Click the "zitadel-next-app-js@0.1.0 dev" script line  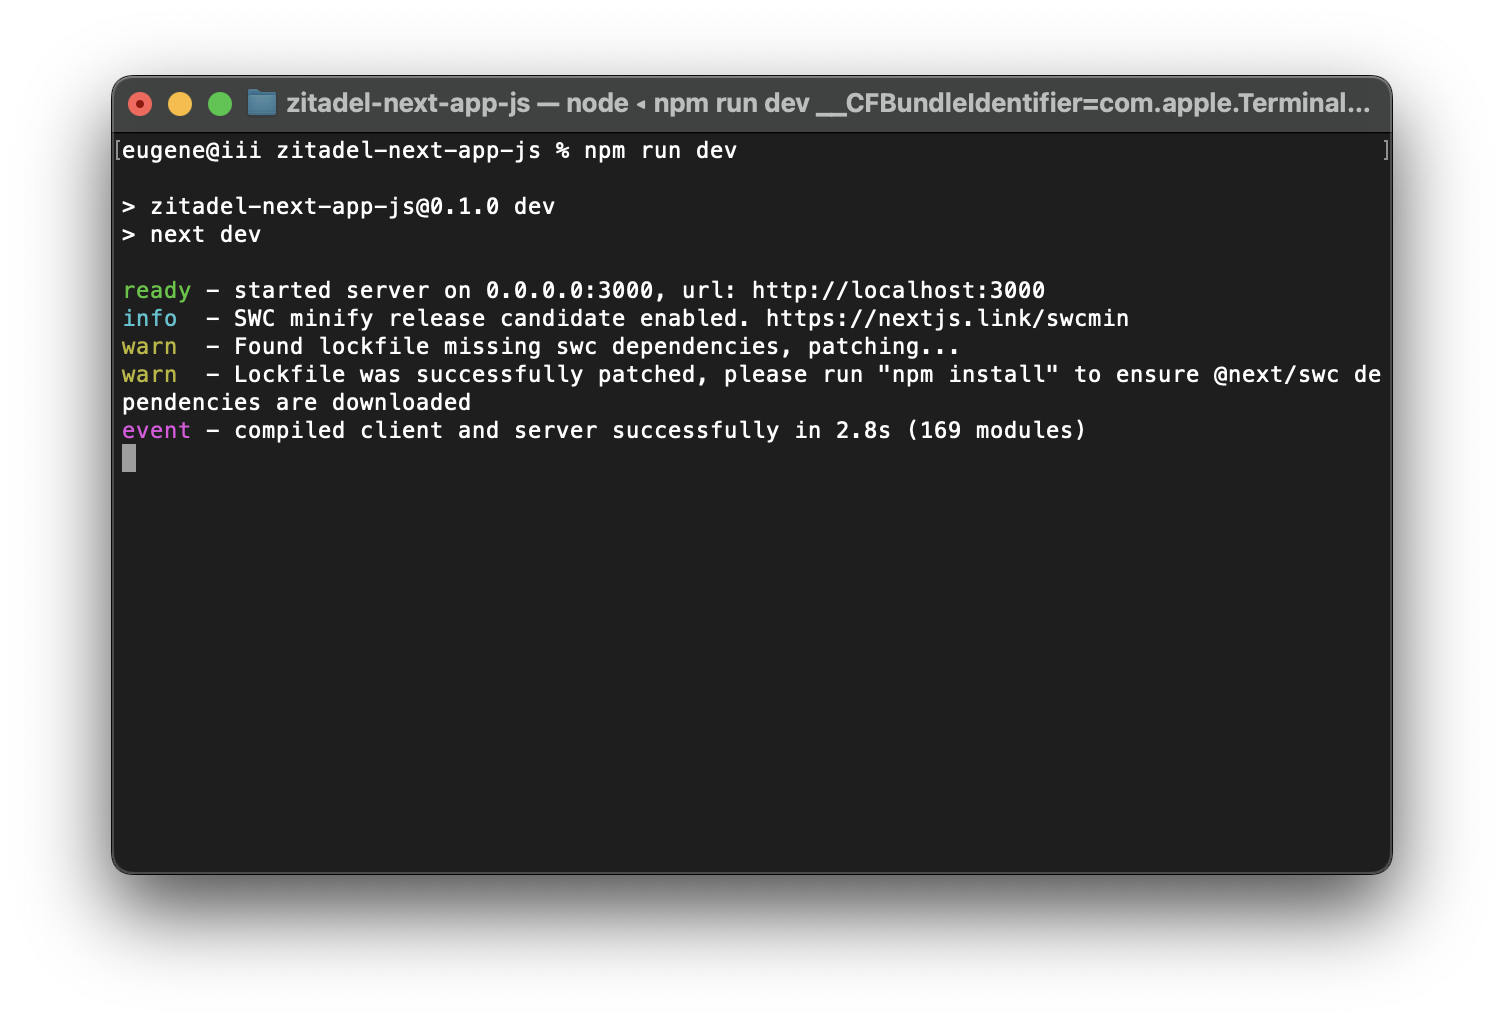pos(352,207)
